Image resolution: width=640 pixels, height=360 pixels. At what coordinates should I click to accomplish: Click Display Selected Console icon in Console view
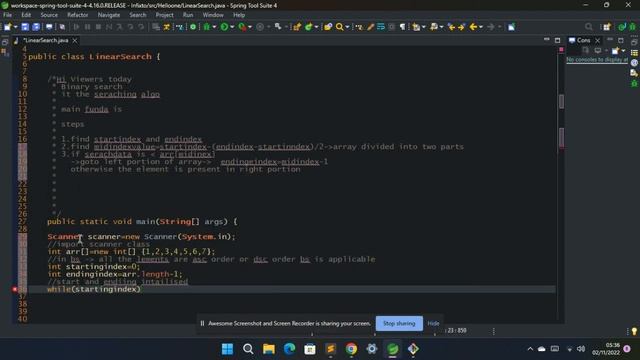(x=598, y=50)
